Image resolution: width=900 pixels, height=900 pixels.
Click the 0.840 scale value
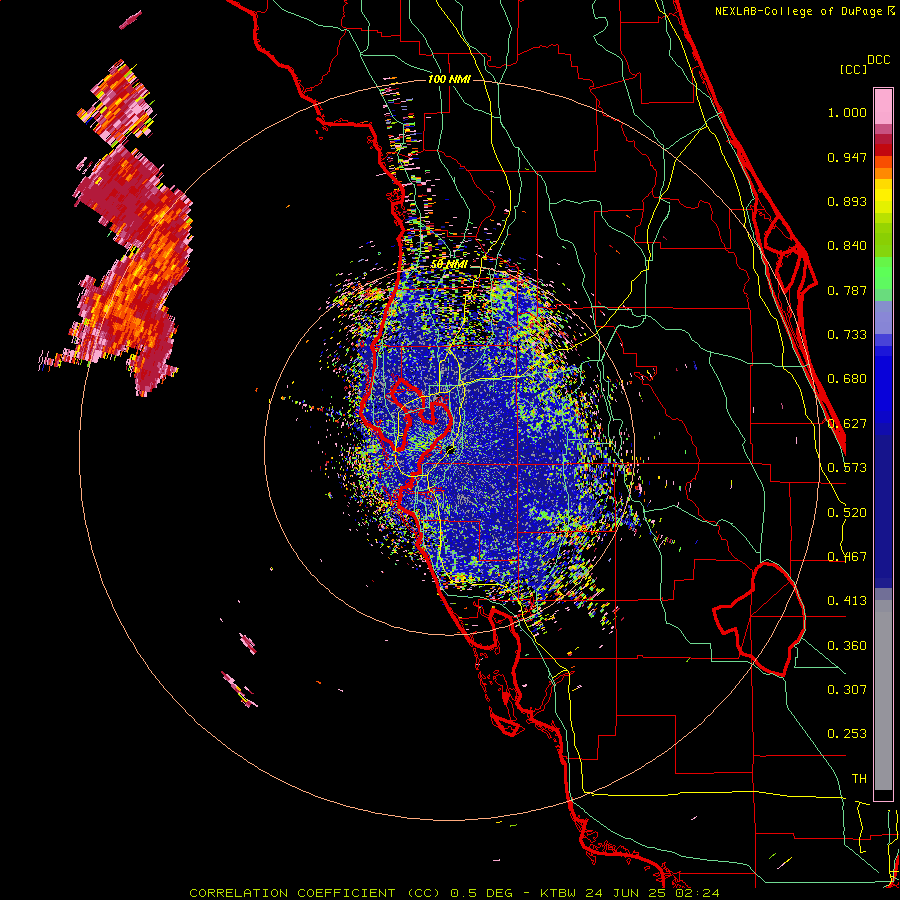(x=847, y=246)
